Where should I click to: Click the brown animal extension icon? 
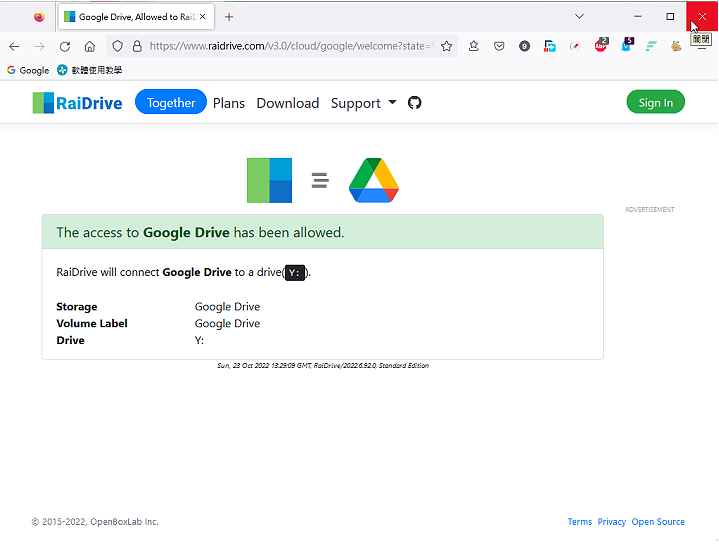676,46
